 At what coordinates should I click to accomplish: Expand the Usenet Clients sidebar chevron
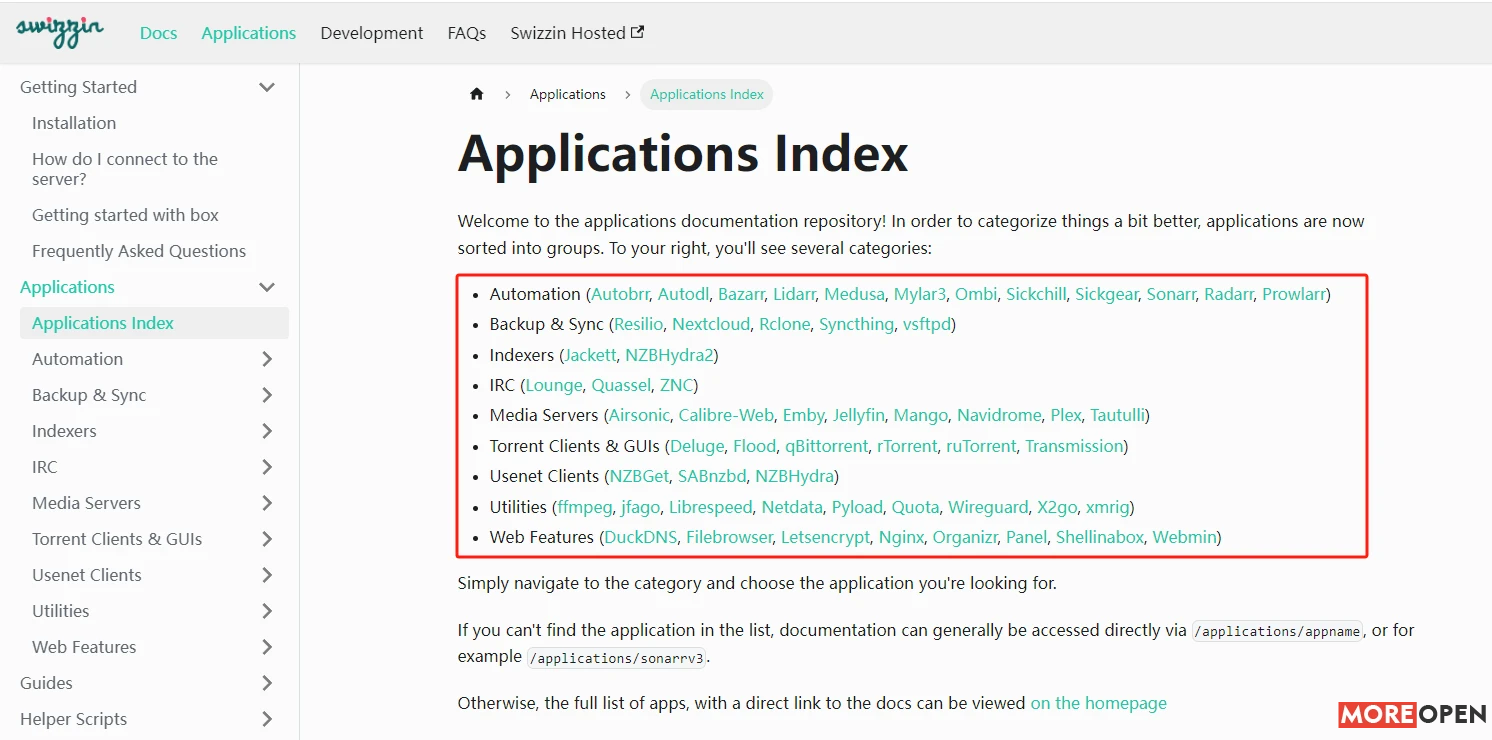pos(267,575)
